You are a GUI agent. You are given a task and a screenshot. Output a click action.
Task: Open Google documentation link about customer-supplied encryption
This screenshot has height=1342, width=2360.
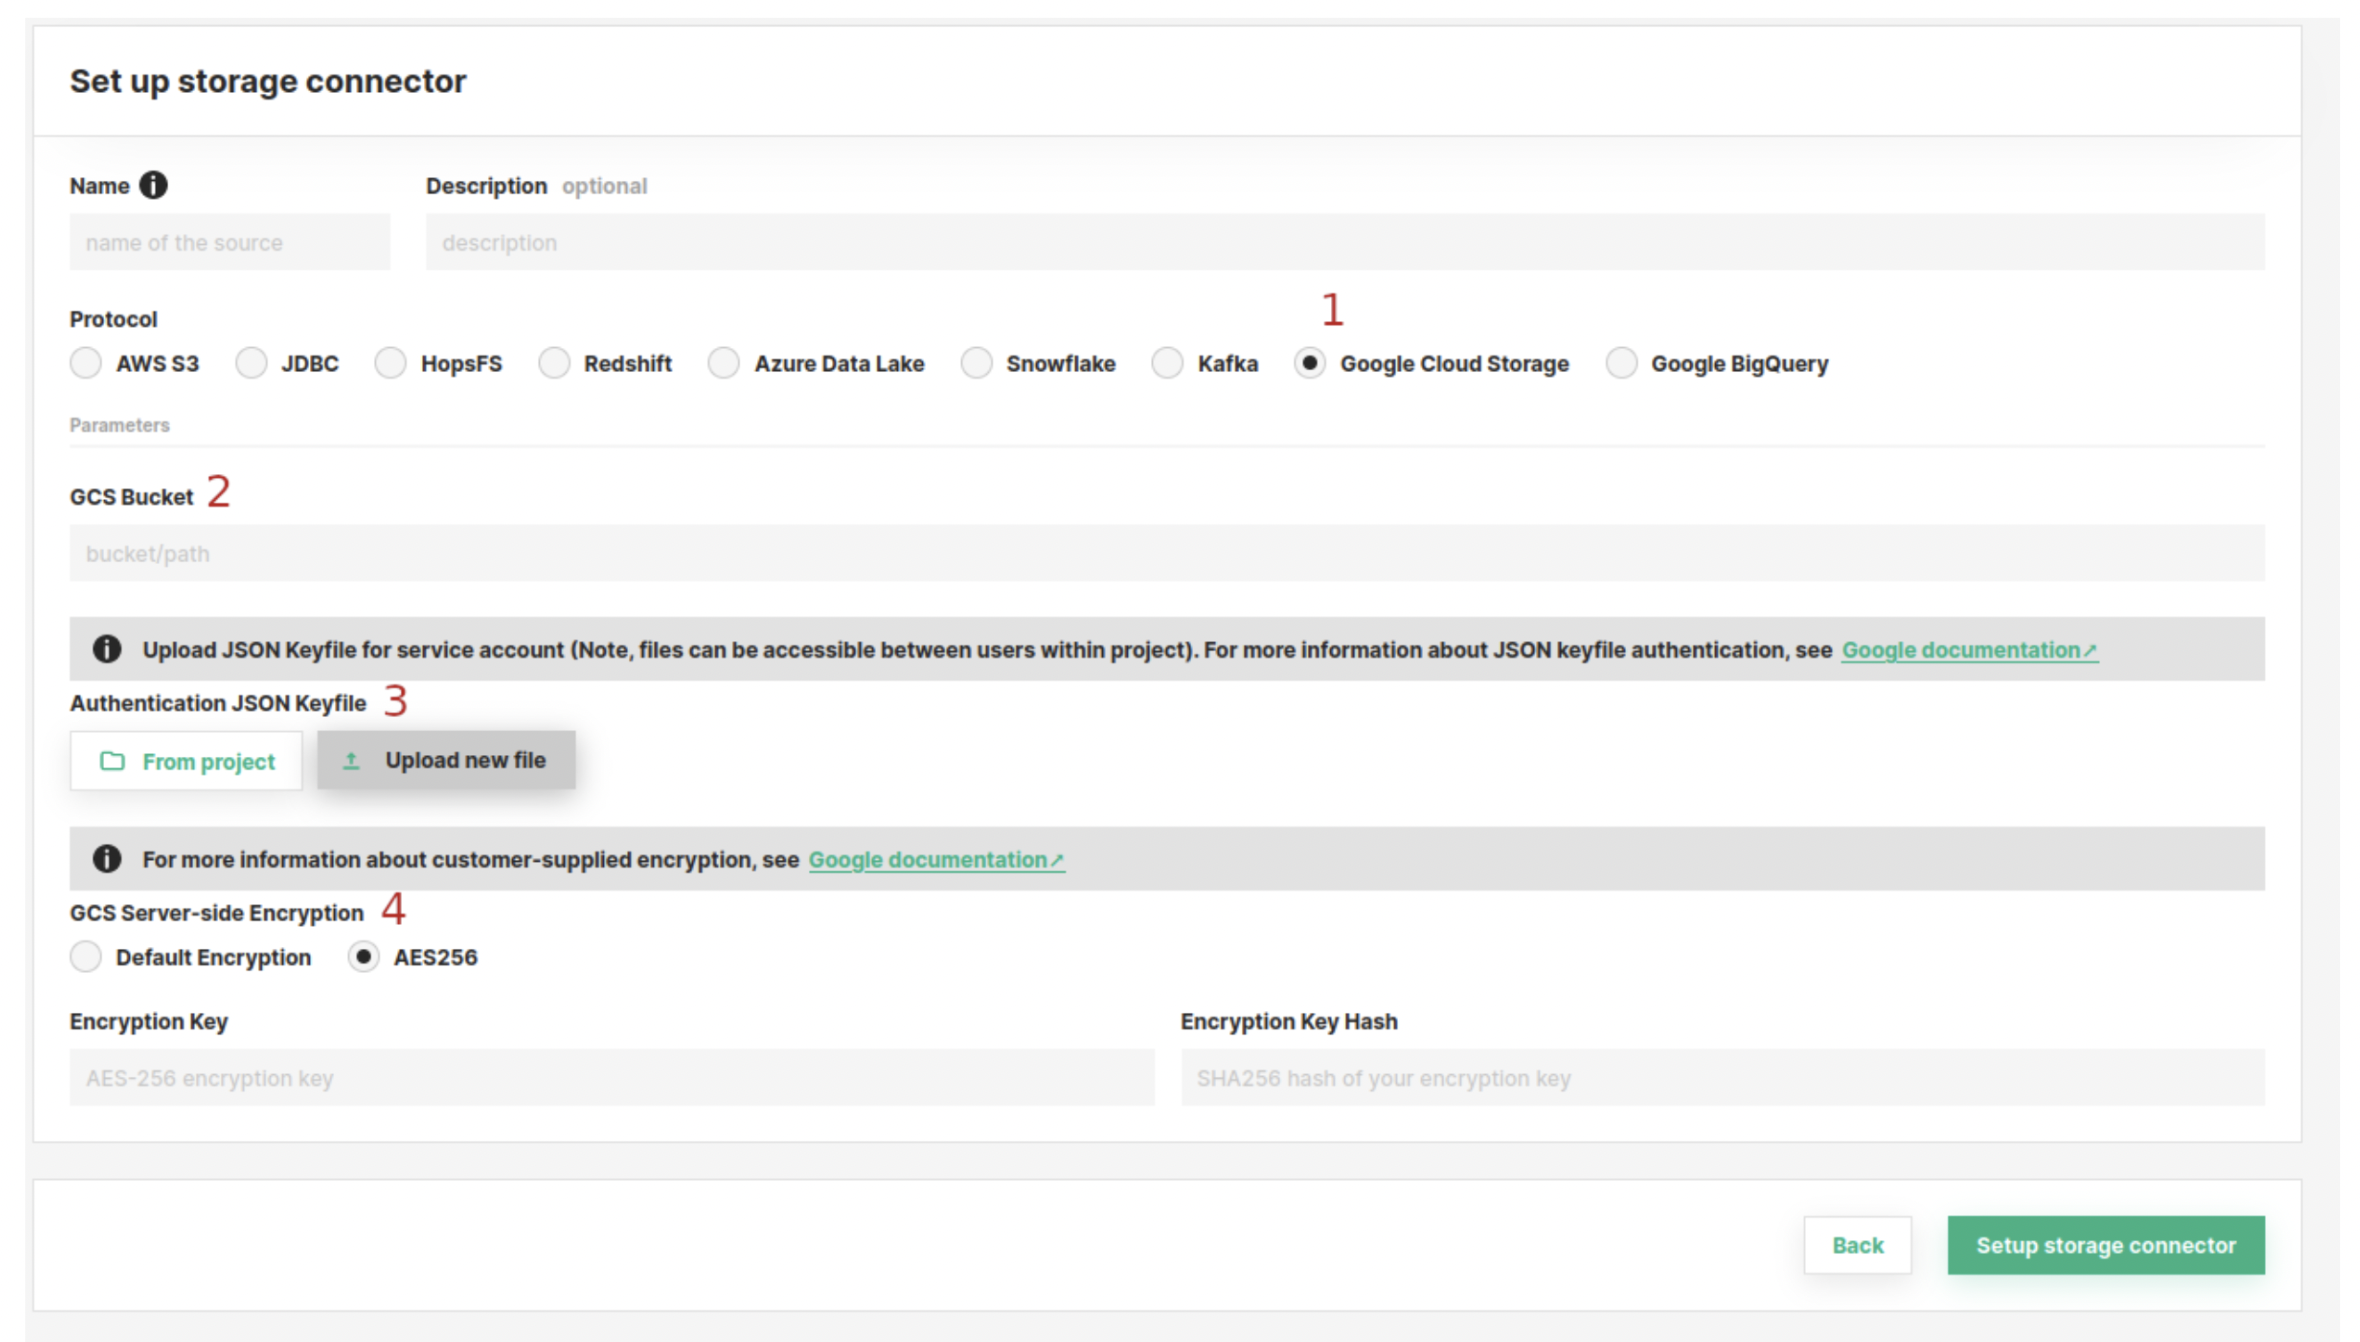[935, 860]
